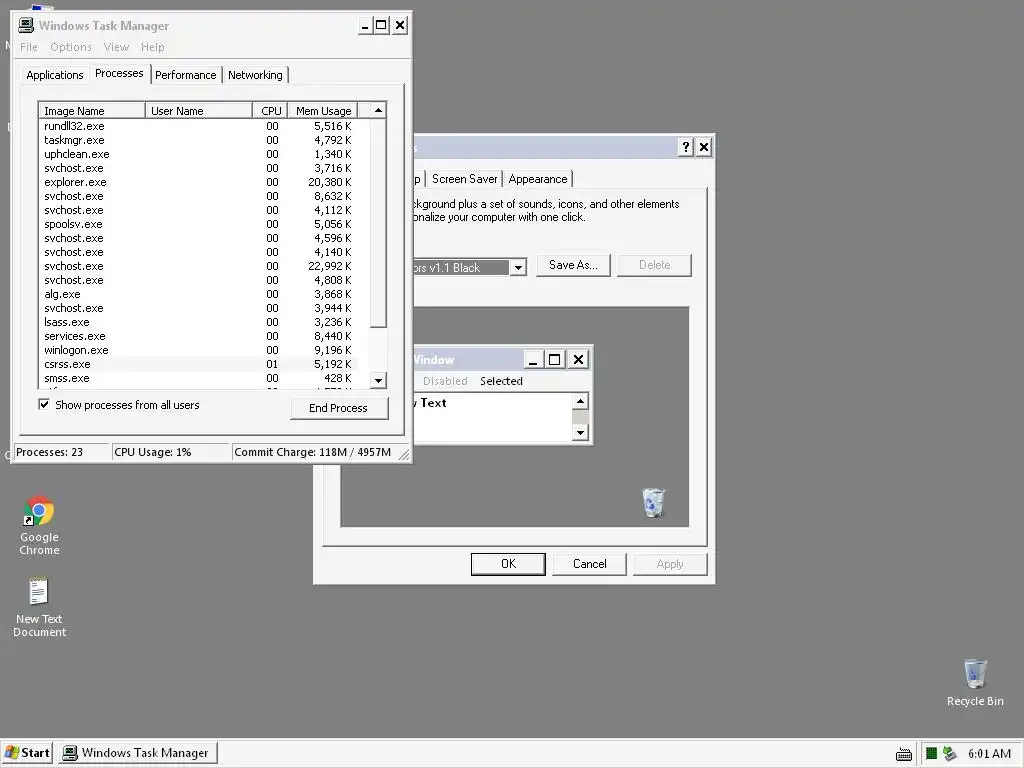
Task: Click scroll down arrow in preview window
Action: click(580, 432)
